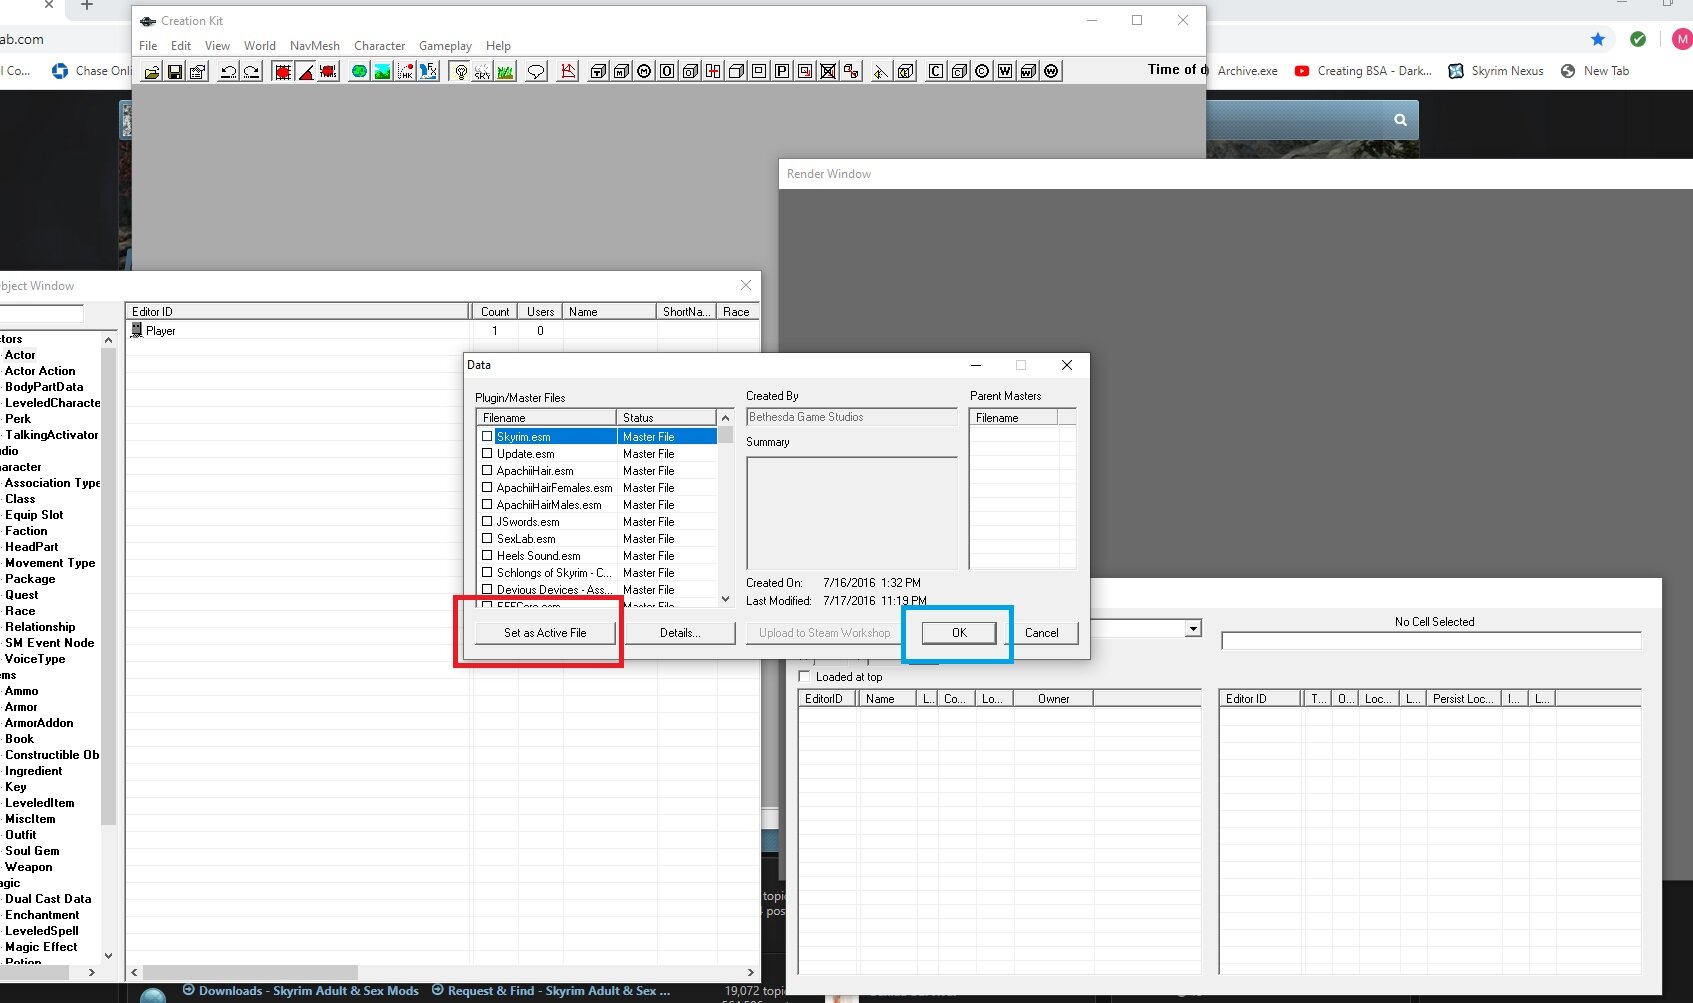Click the cube with T toolbar icon
The image size is (1693, 1003).
(x=598, y=71)
